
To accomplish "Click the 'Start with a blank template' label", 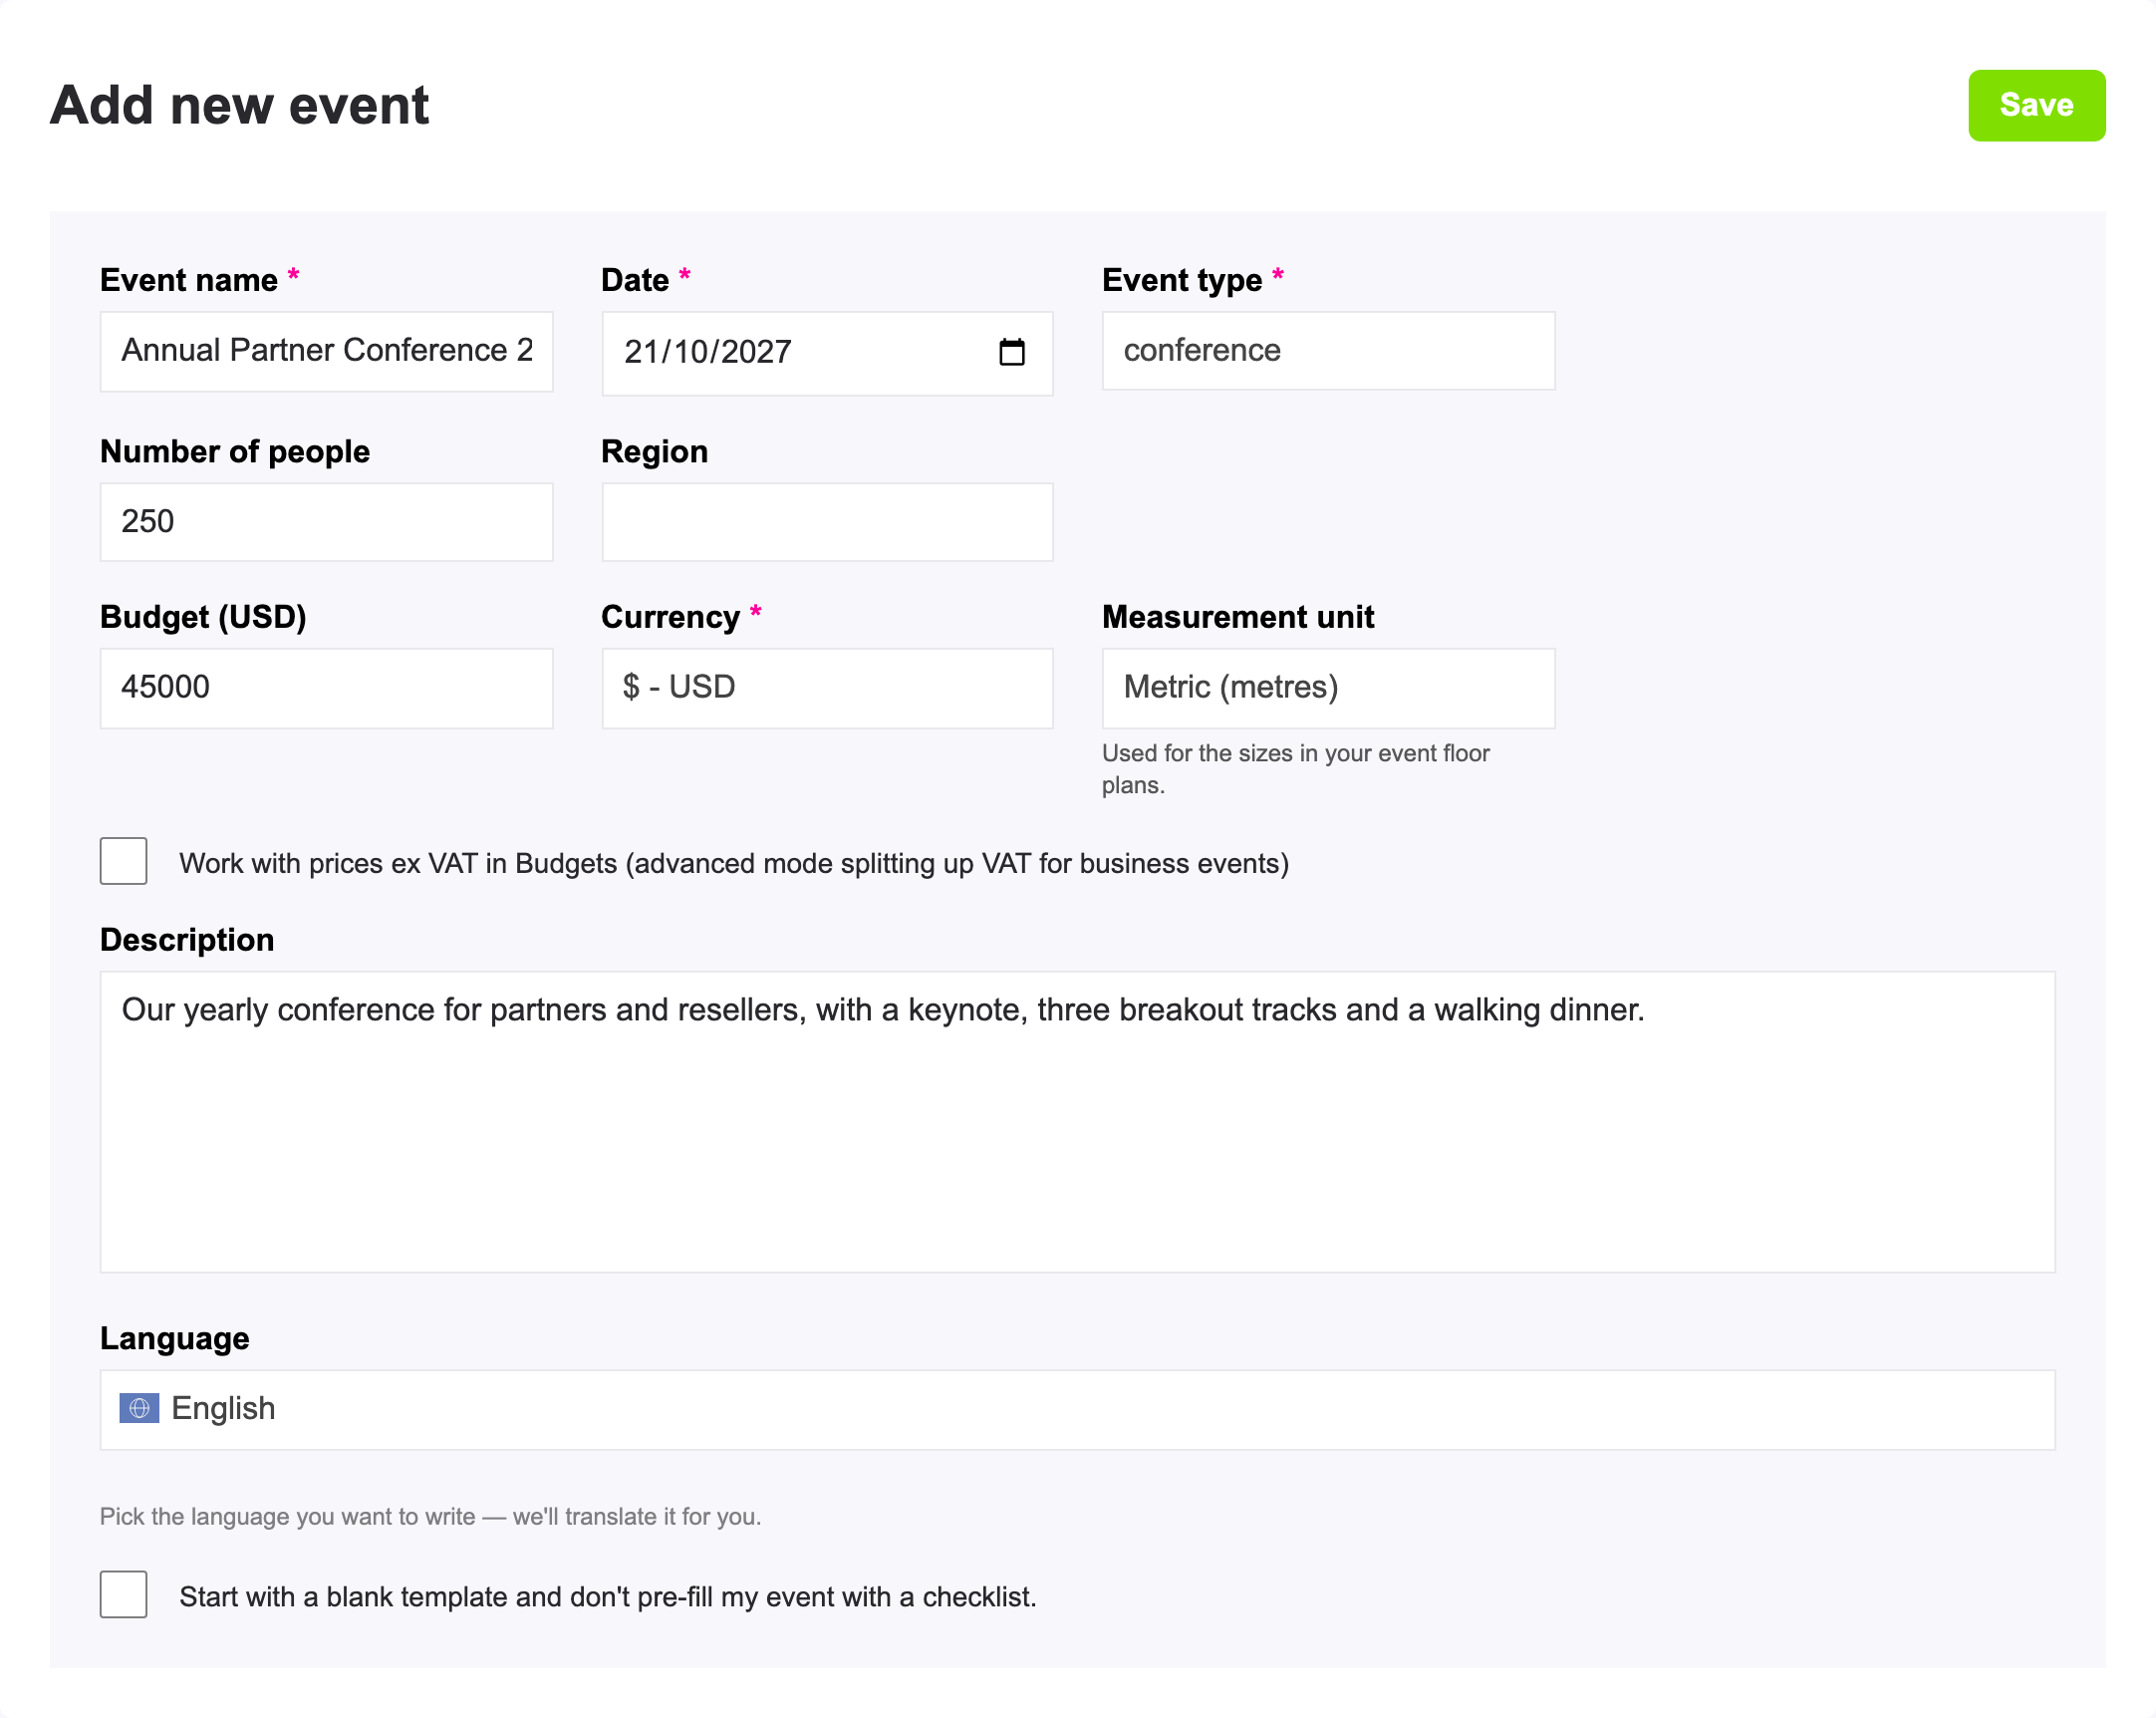I will coord(608,1596).
